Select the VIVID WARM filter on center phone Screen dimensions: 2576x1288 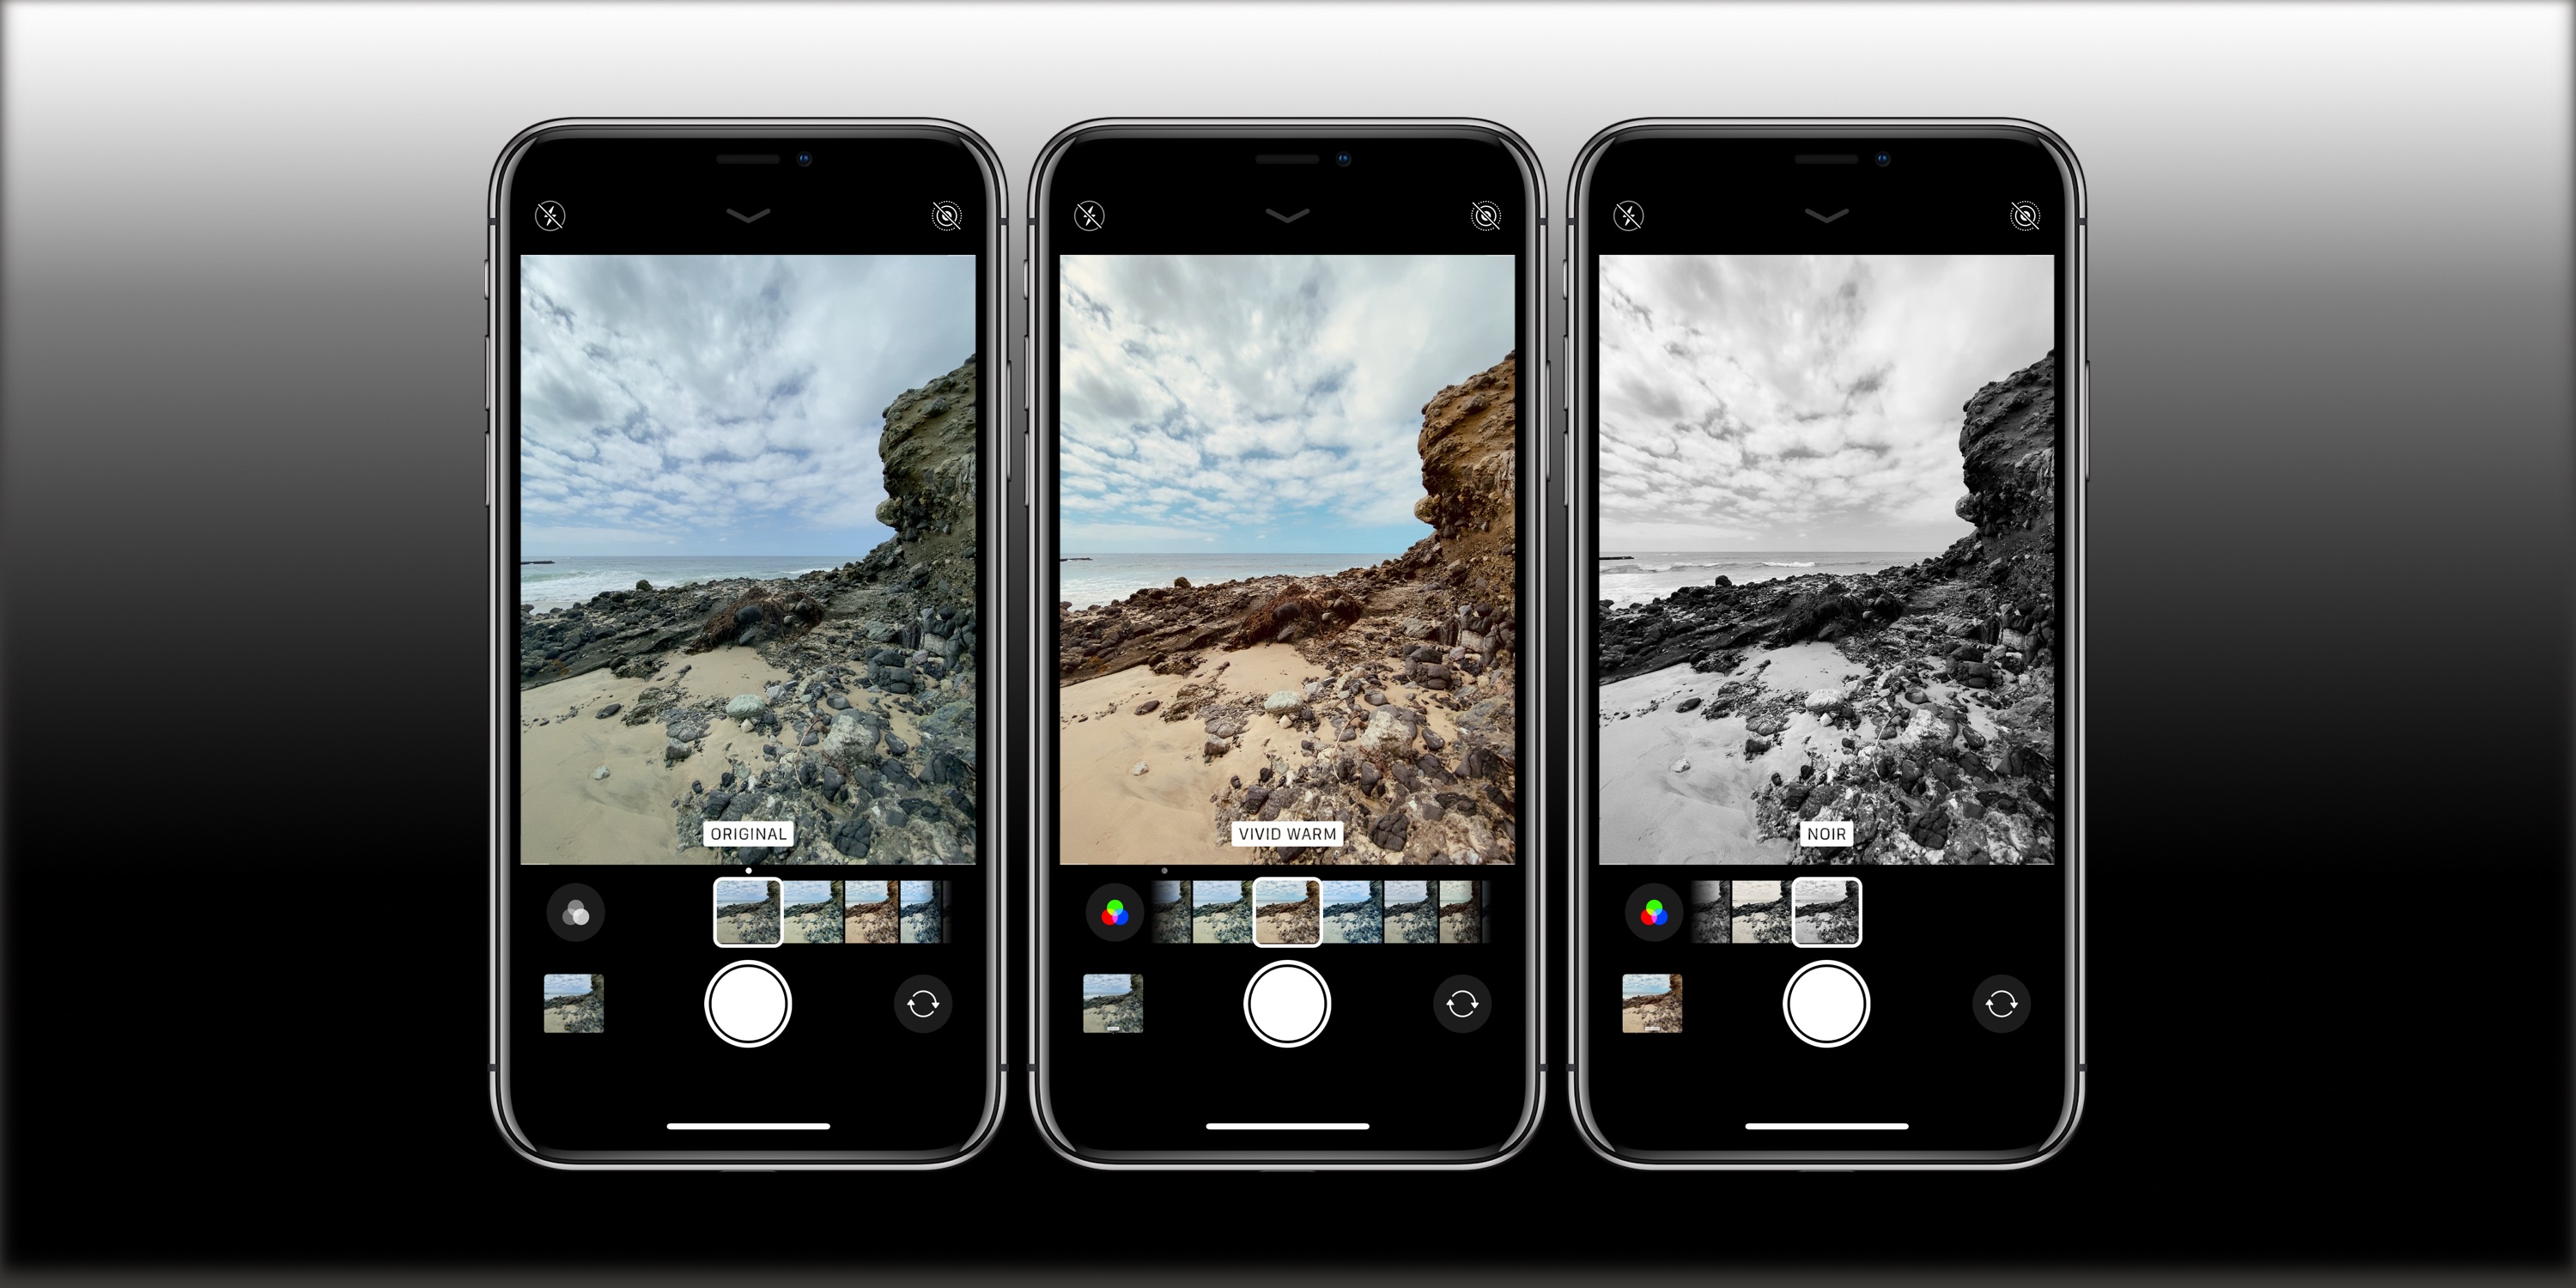coord(1286,923)
